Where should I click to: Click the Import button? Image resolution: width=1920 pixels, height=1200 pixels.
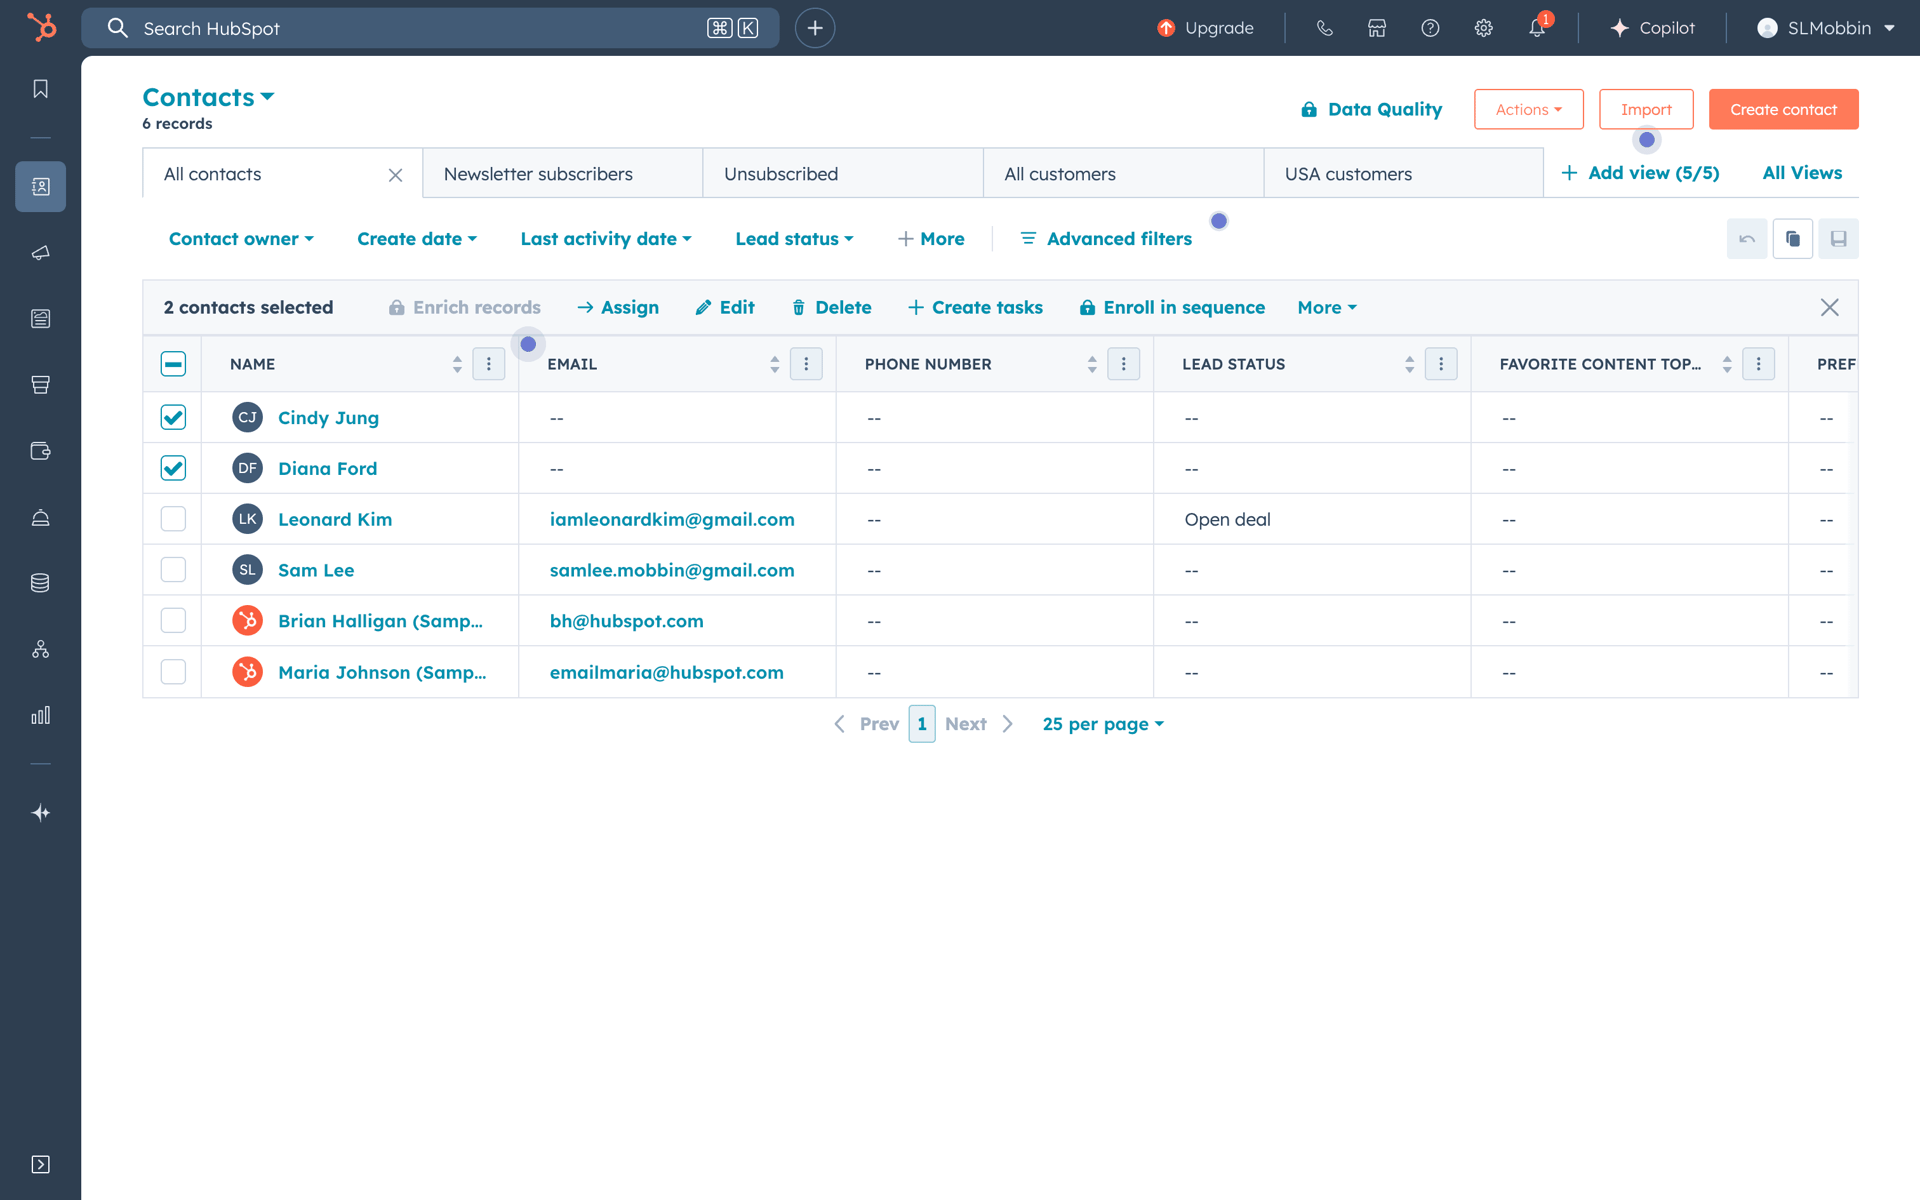point(1646,109)
